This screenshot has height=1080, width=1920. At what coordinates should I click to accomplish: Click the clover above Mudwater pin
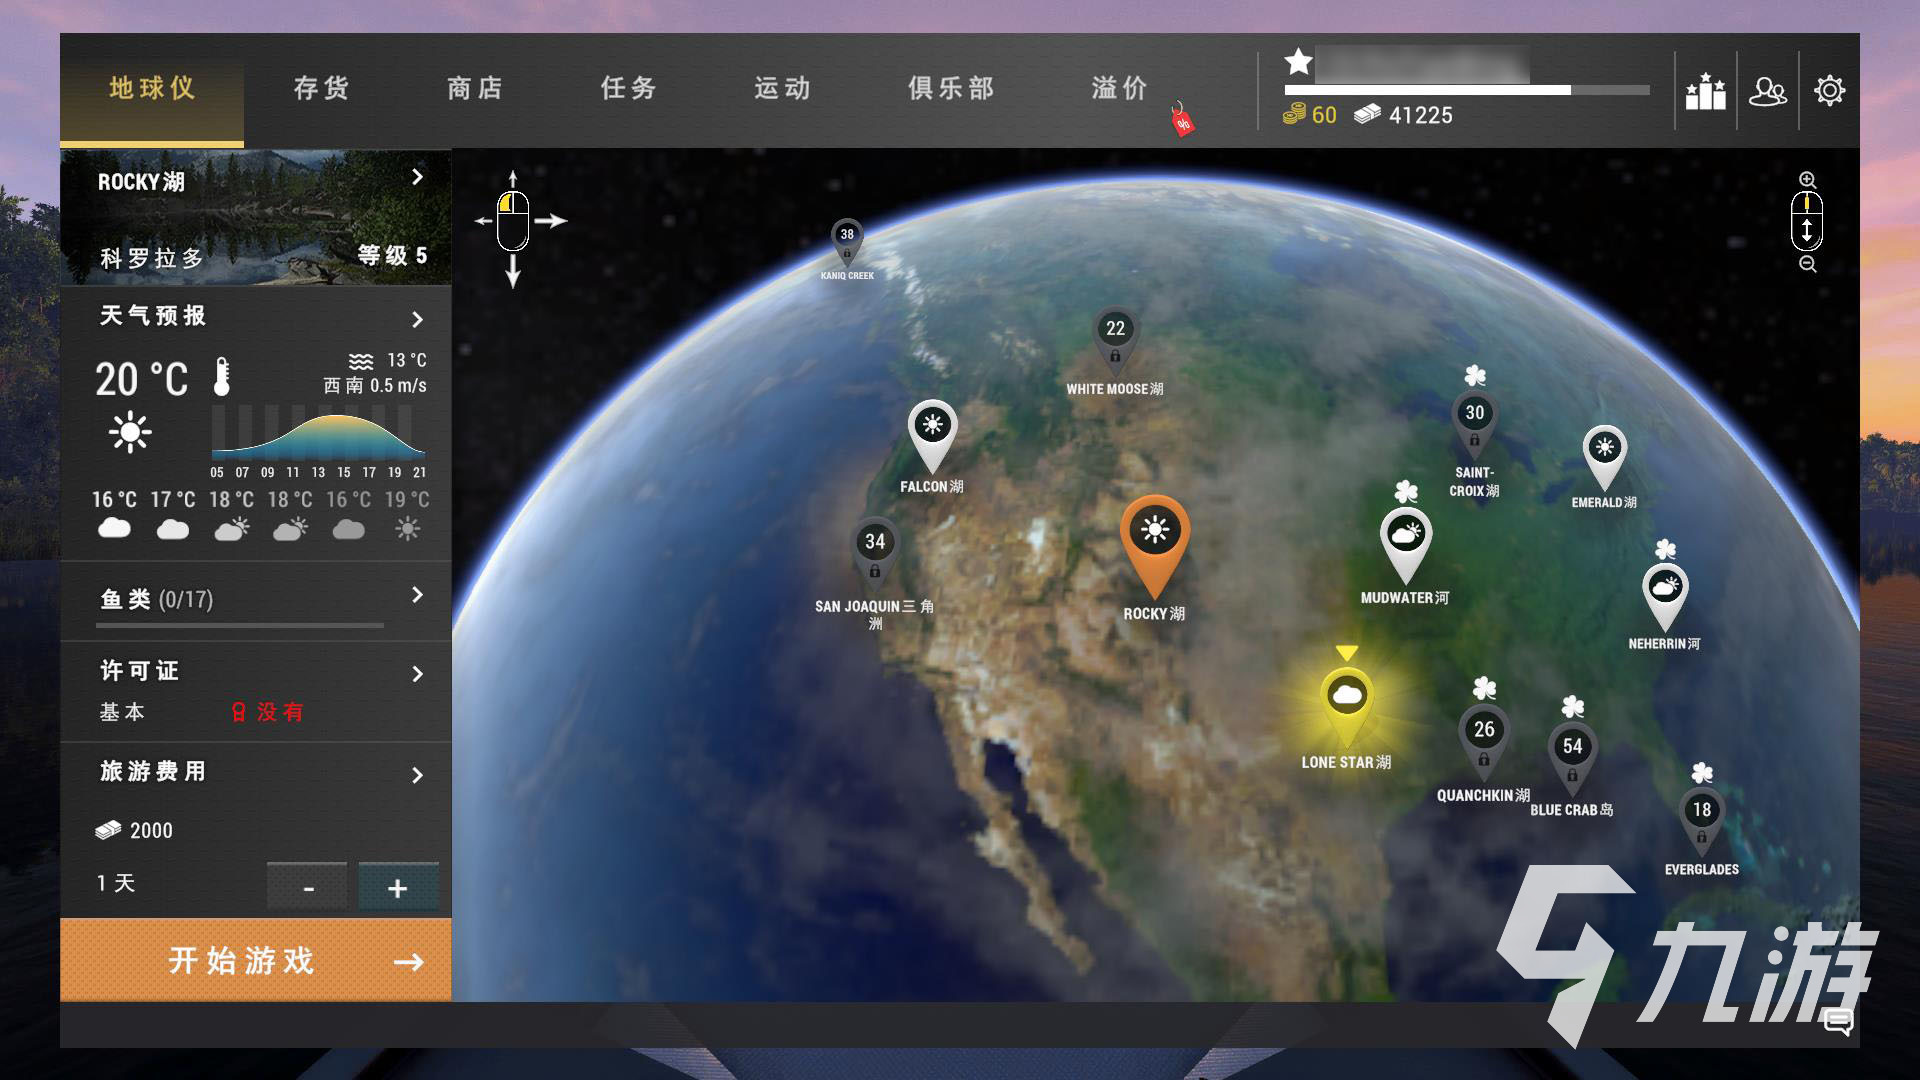[1406, 491]
